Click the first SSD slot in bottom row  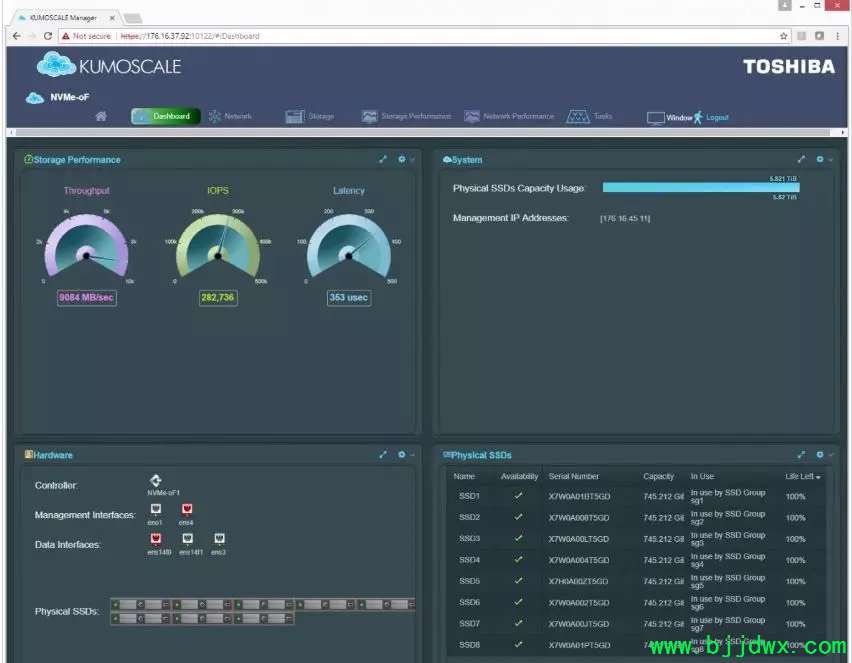[x=140, y=618]
